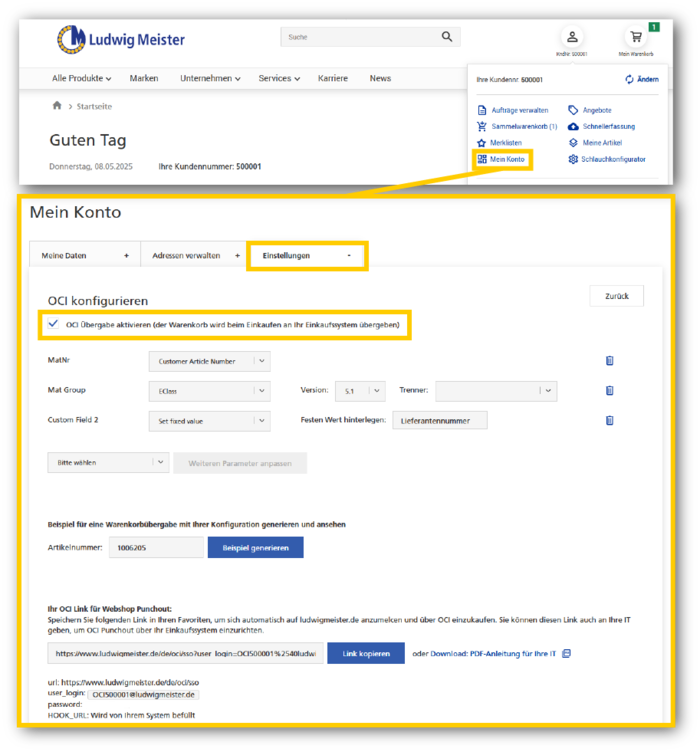This screenshot has width=700, height=752.
Task: Delete the MatNr parameter row via trash icon
Action: click(x=609, y=361)
